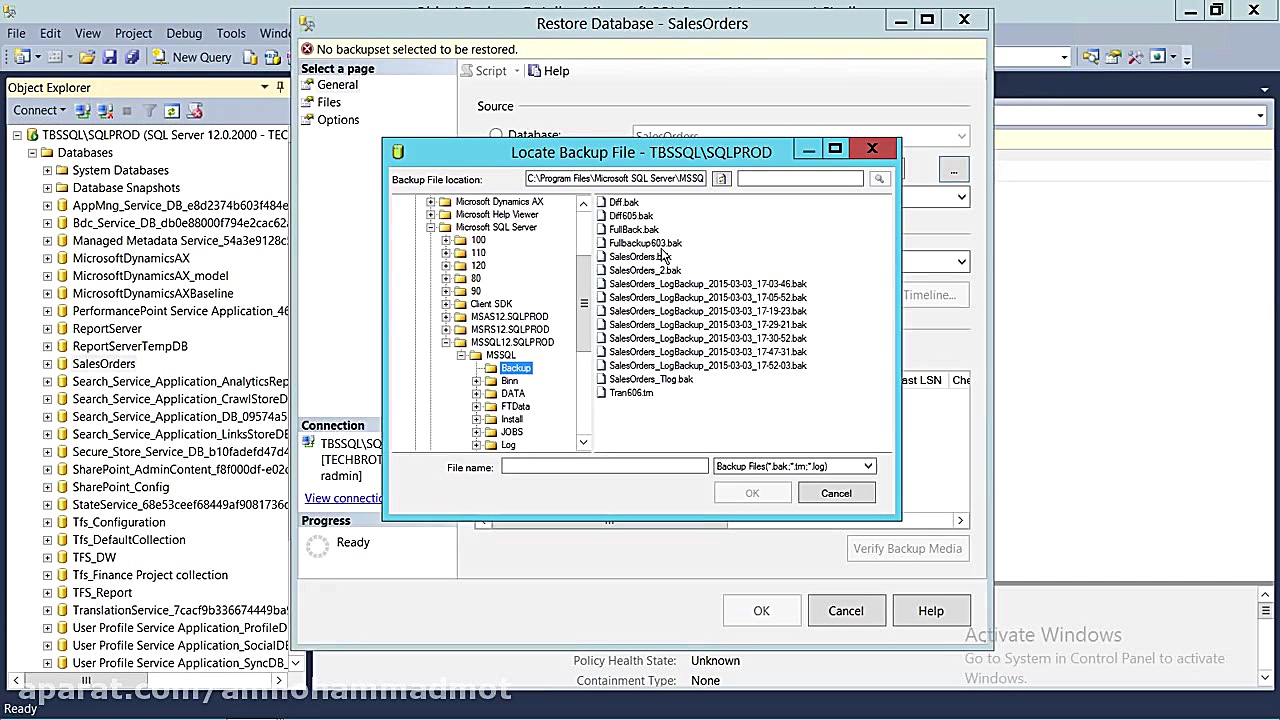Open a file using the Open File icon
1280x720 pixels.
tap(86, 56)
